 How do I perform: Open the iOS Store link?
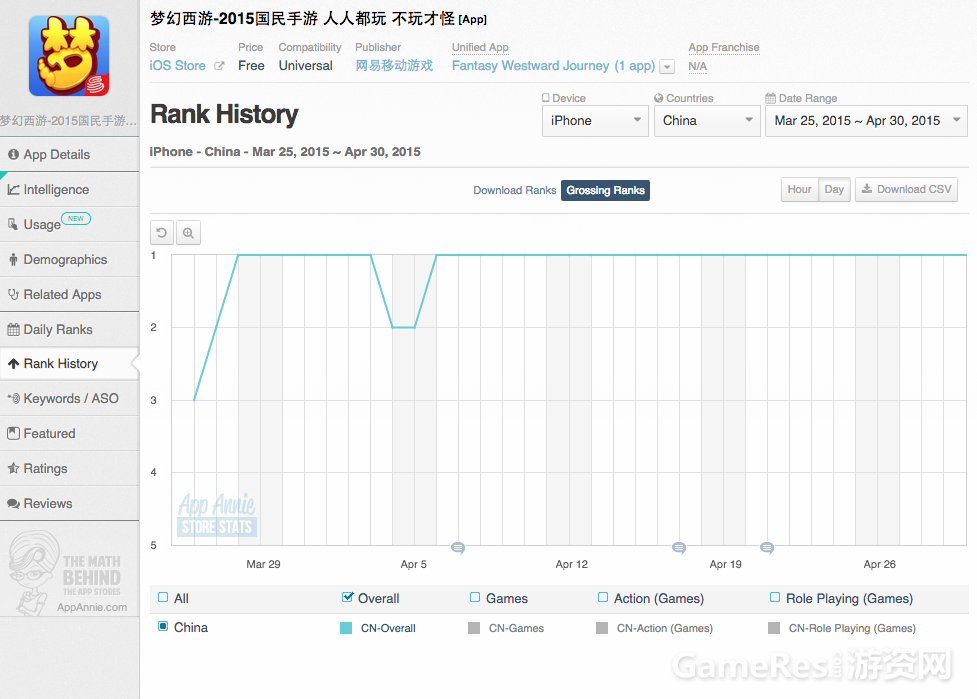point(178,65)
